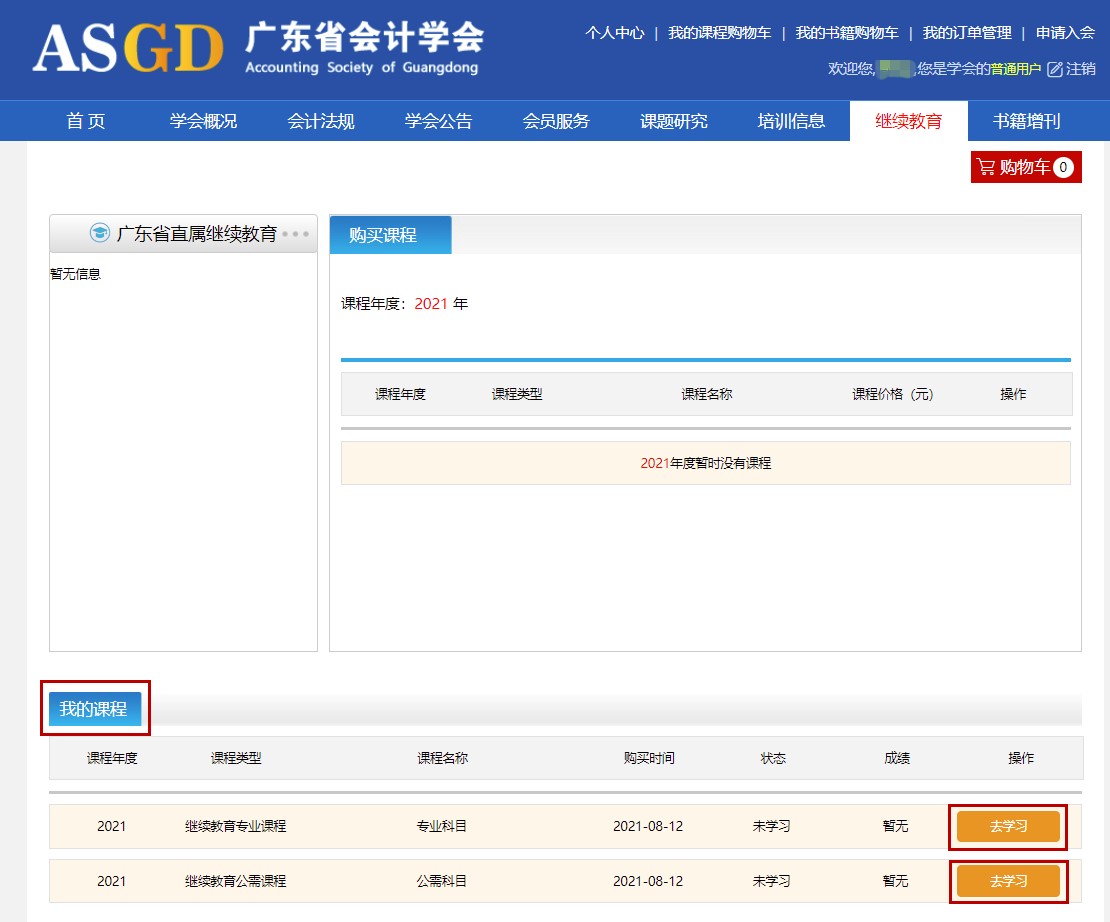Click 购买时间 column header
1110x922 pixels.
click(x=649, y=758)
